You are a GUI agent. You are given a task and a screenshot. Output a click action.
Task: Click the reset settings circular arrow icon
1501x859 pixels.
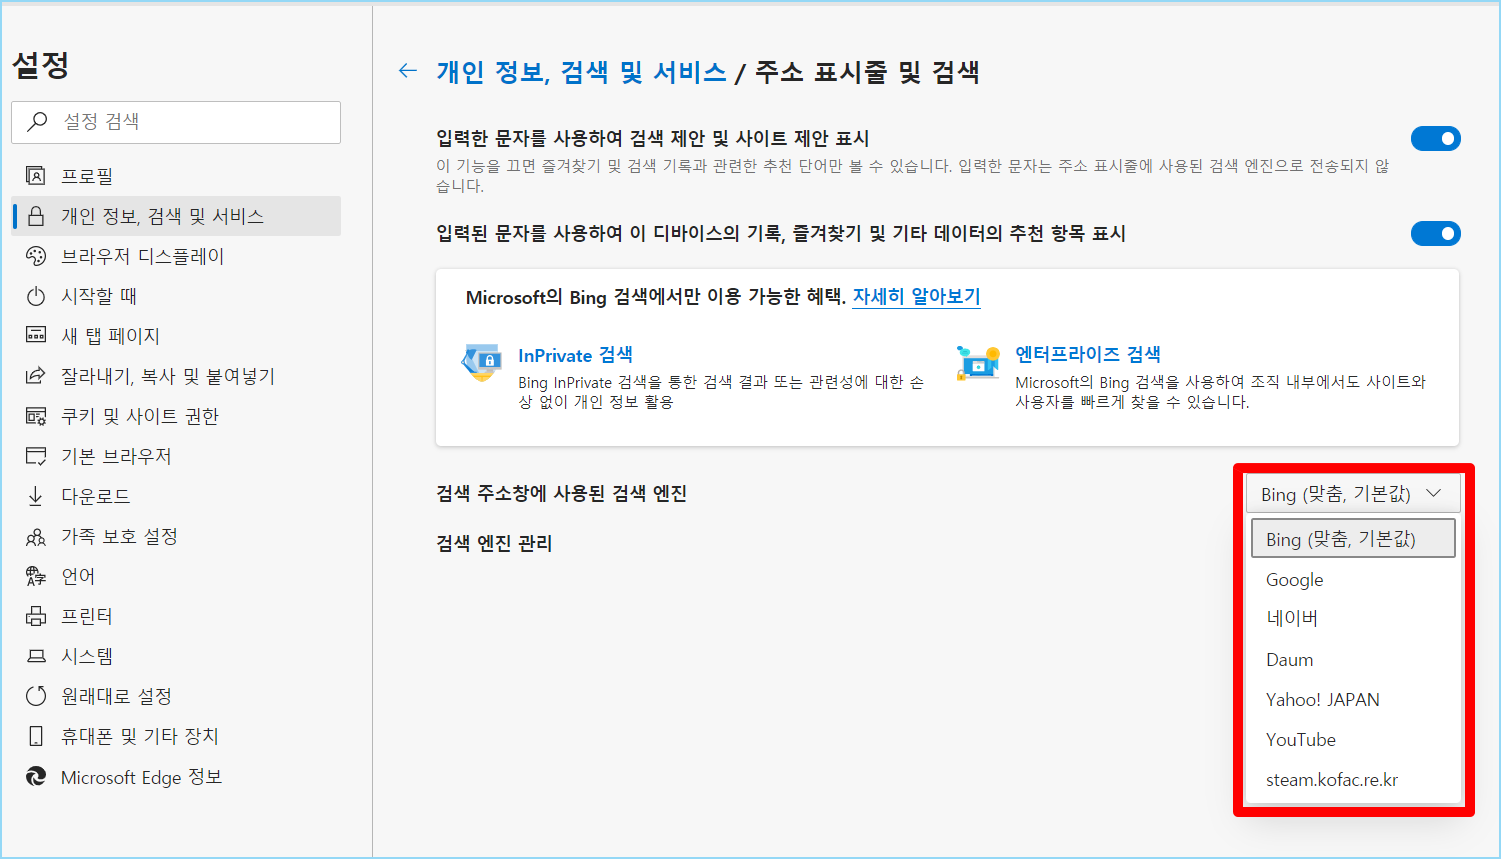pyautogui.click(x=36, y=696)
